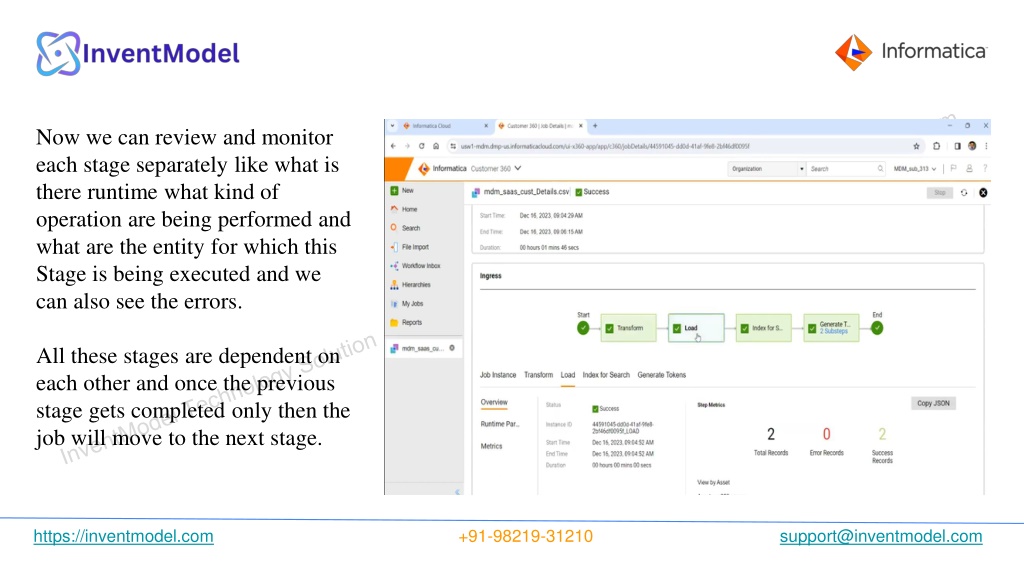Open the Overview side tab
The height and width of the screenshot is (576, 1024).
[x=494, y=402]
